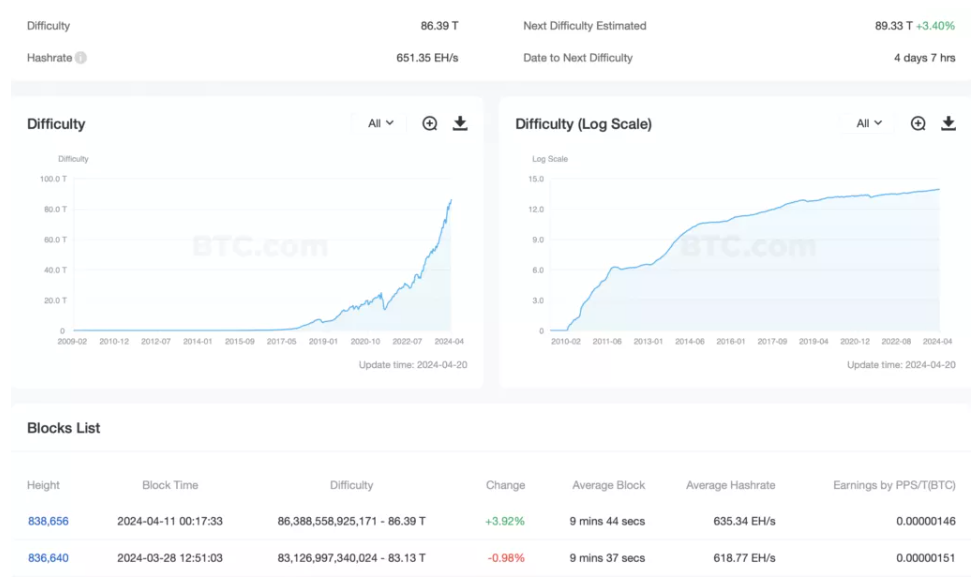Click the peak of the Difficulty chart line

click(x=451, y=200)
